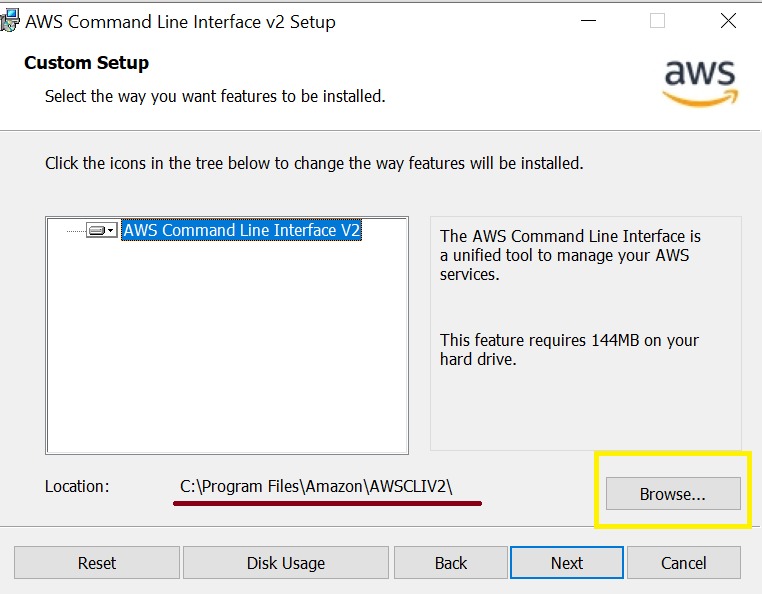Click the 'unified tool to manage' description
The width and height of the screenshot is (762, 594).
point(570,255)
